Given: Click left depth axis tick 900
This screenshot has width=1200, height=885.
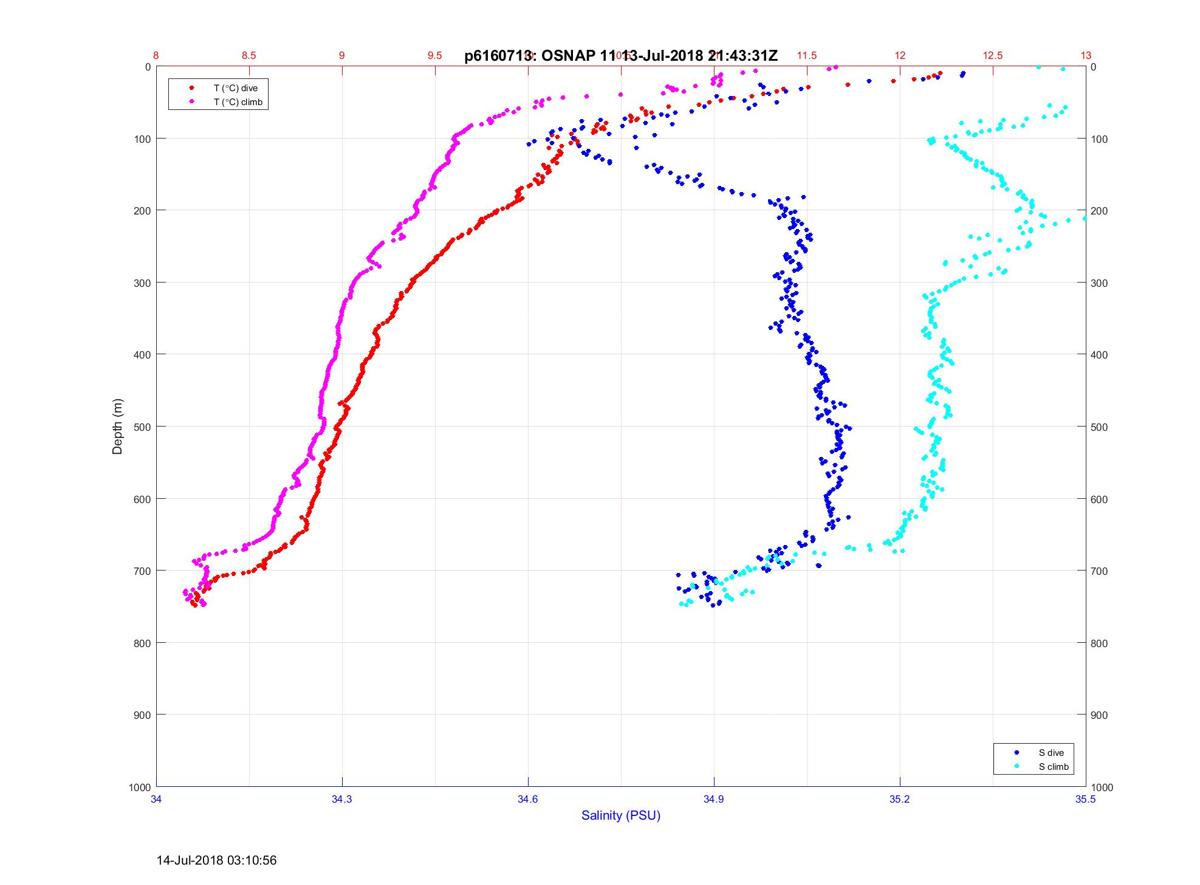Looking at the screenshot, I should [142, 715].
